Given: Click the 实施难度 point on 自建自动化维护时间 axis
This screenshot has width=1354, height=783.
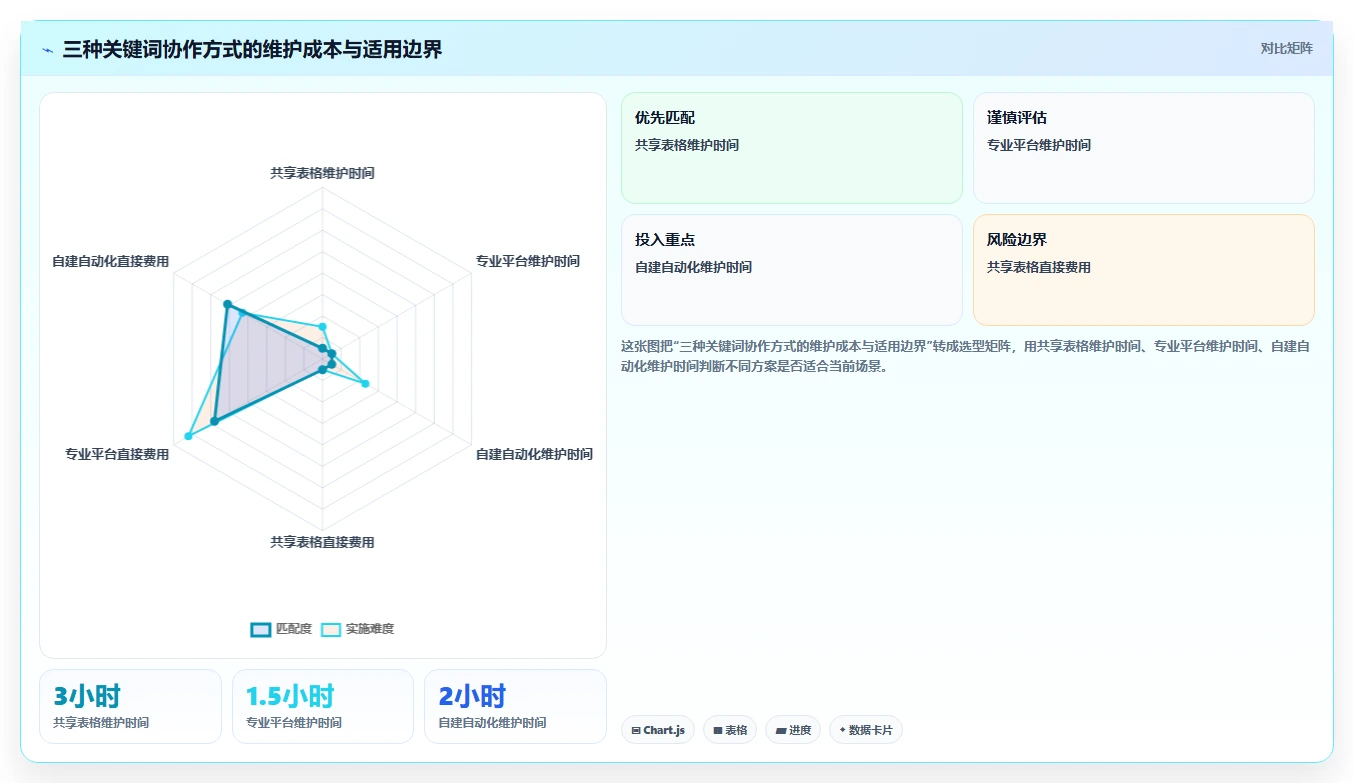Looking at the screenshot, I should (x=365, y=383).
